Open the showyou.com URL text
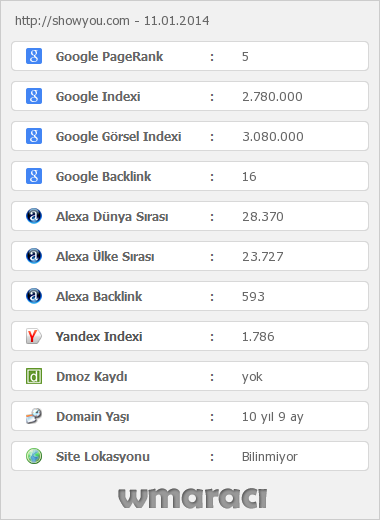This screenshot has height=520, width=380. pyautogui.click(x=72, y=21)
